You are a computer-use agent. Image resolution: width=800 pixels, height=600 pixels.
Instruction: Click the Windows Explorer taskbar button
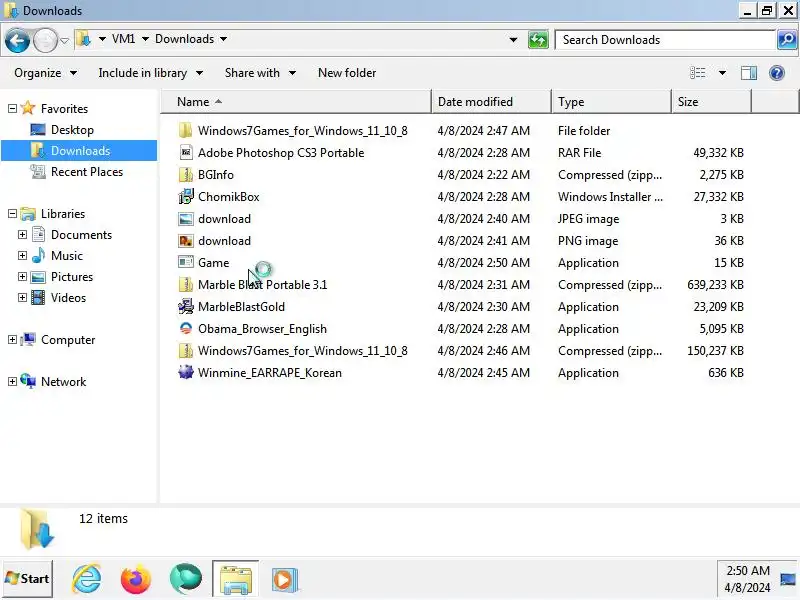coord(236,579)
